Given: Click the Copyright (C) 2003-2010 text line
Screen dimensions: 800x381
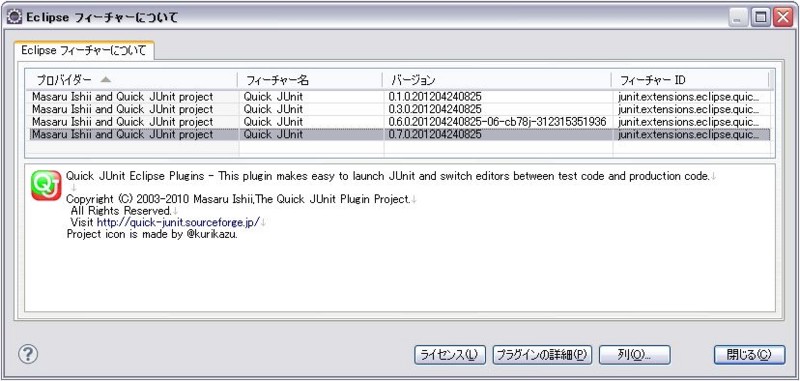Looking at the screenshot, I should tap(238, 199).
